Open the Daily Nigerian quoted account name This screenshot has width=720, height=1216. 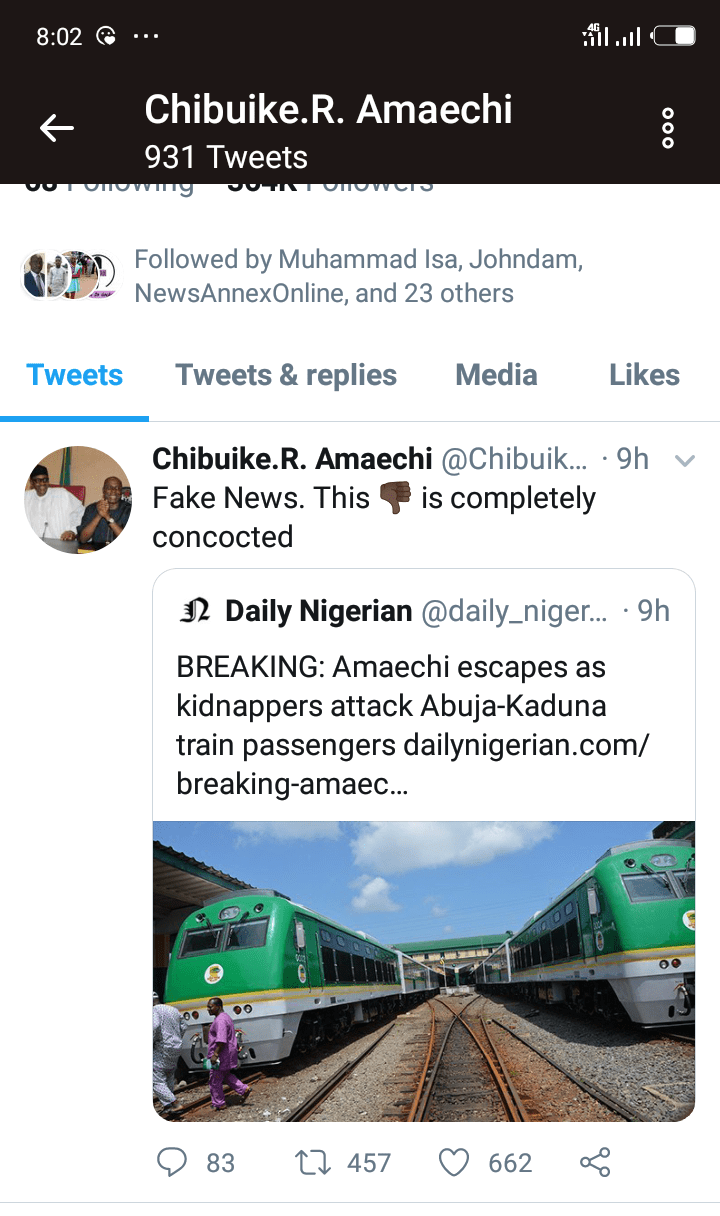pos(318,611)
